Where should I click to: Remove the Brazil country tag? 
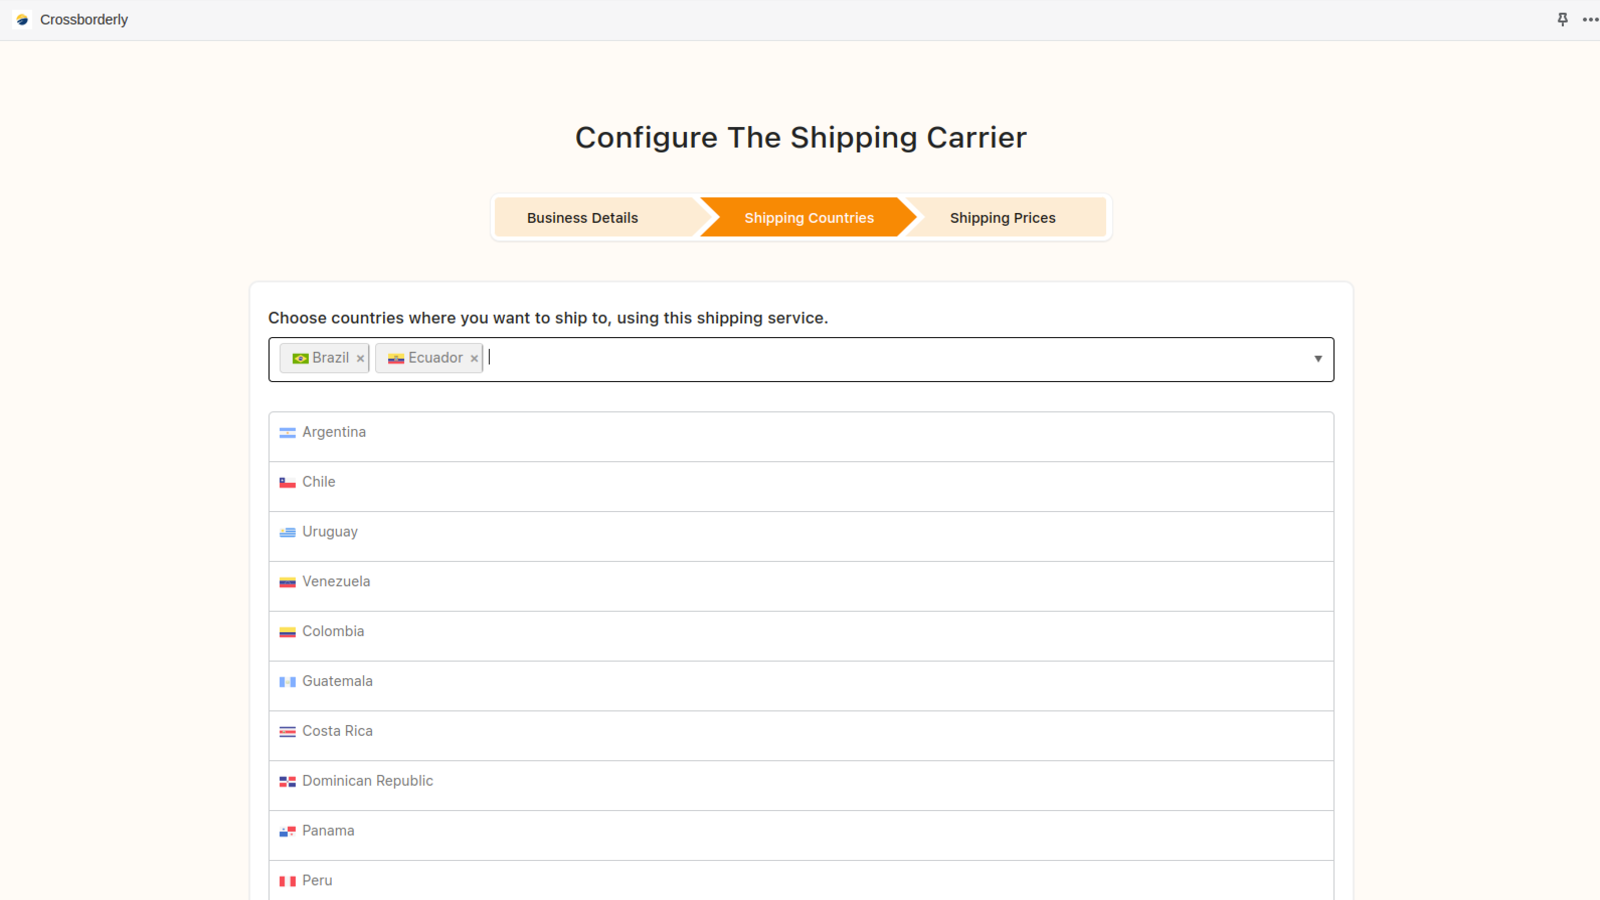(360, 358)
